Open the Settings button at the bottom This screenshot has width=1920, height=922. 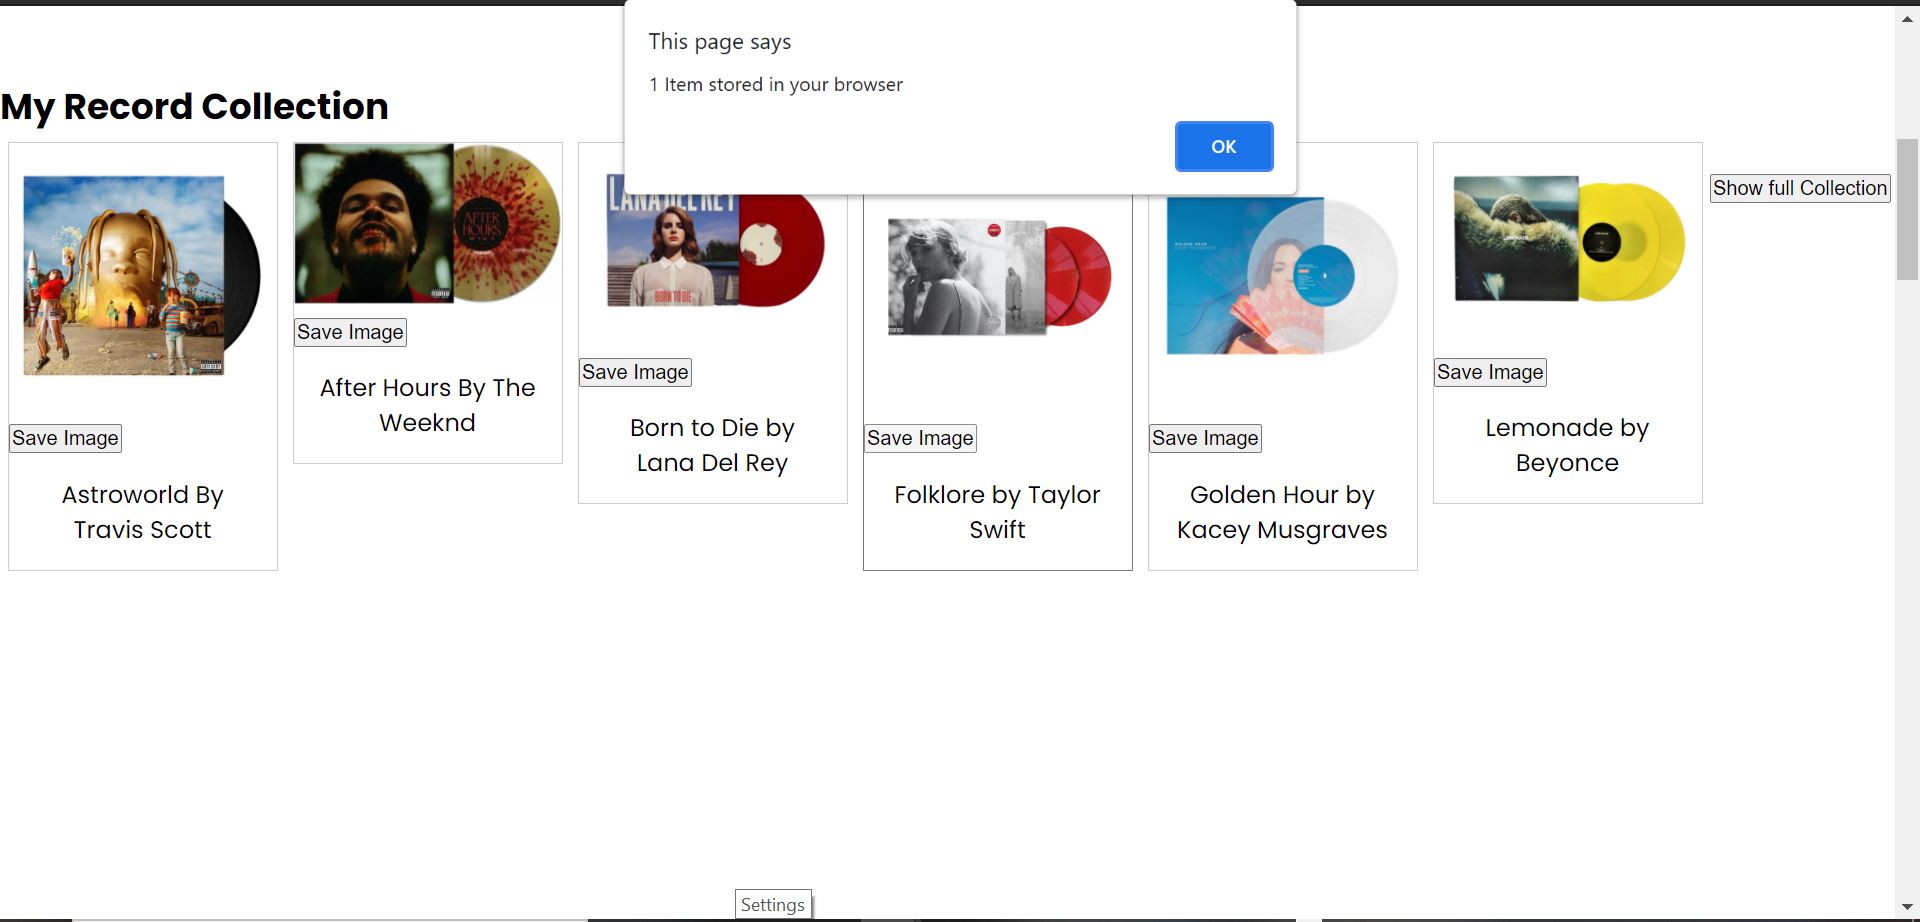pos(773,904)
